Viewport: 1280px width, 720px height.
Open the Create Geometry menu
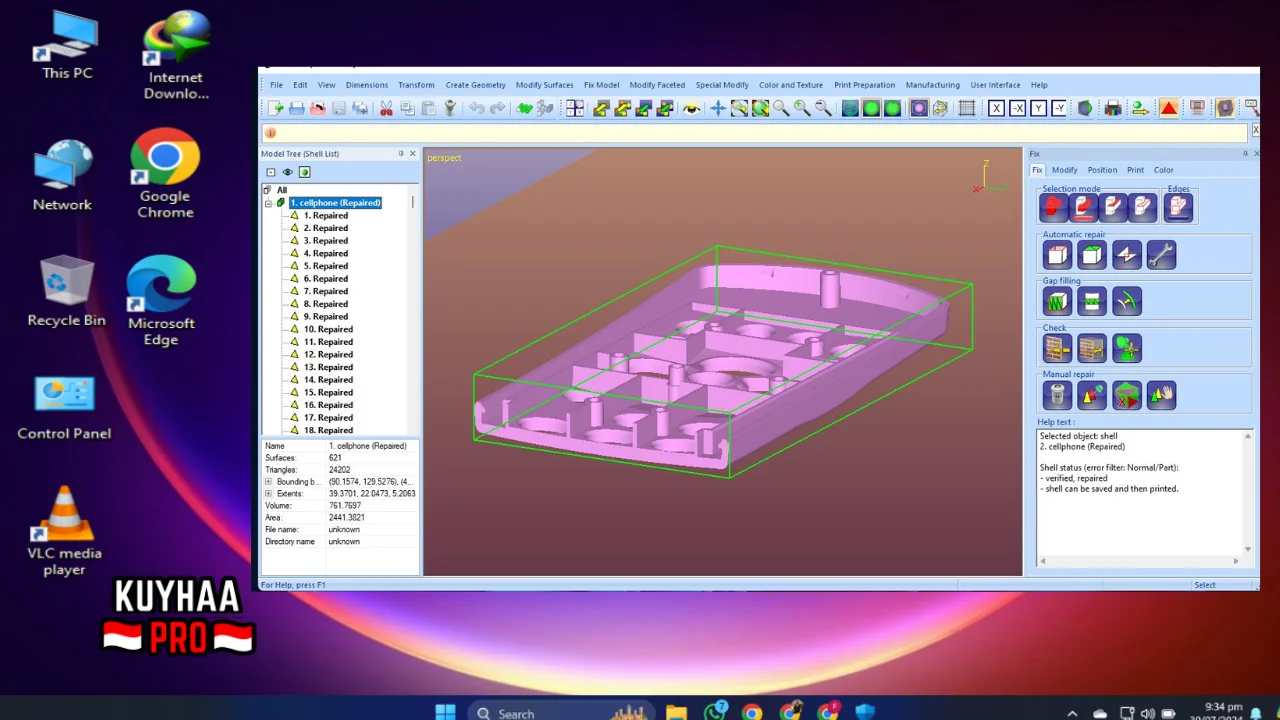476,85
